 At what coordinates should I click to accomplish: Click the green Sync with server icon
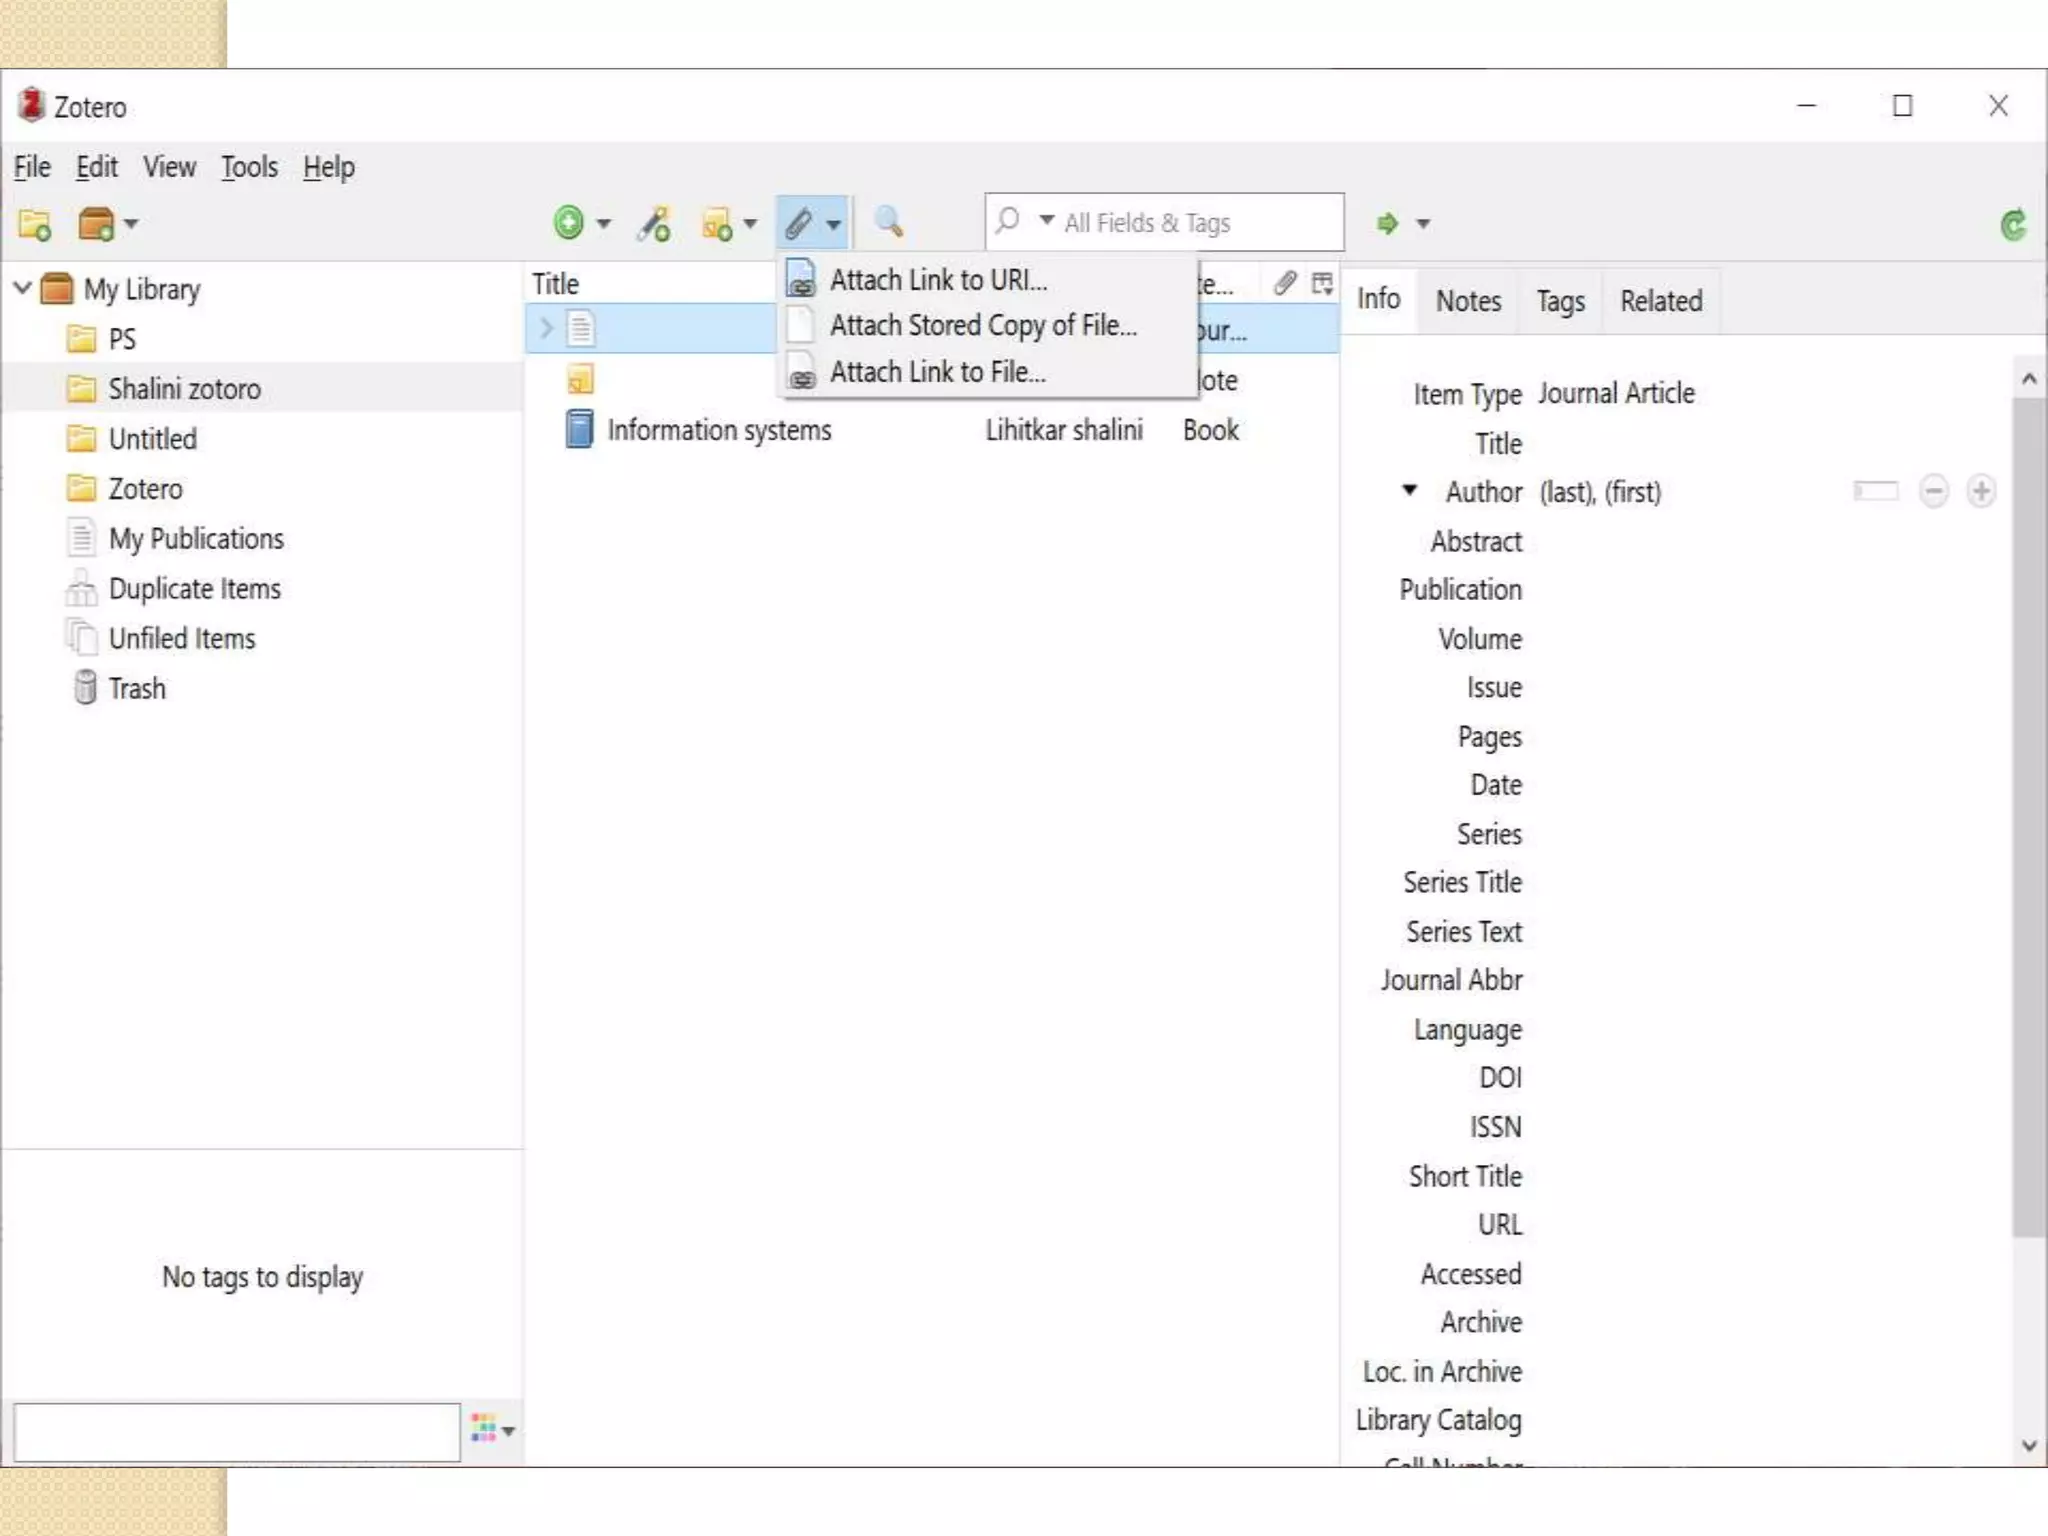pyautogui.click(x=2013, y=225)
